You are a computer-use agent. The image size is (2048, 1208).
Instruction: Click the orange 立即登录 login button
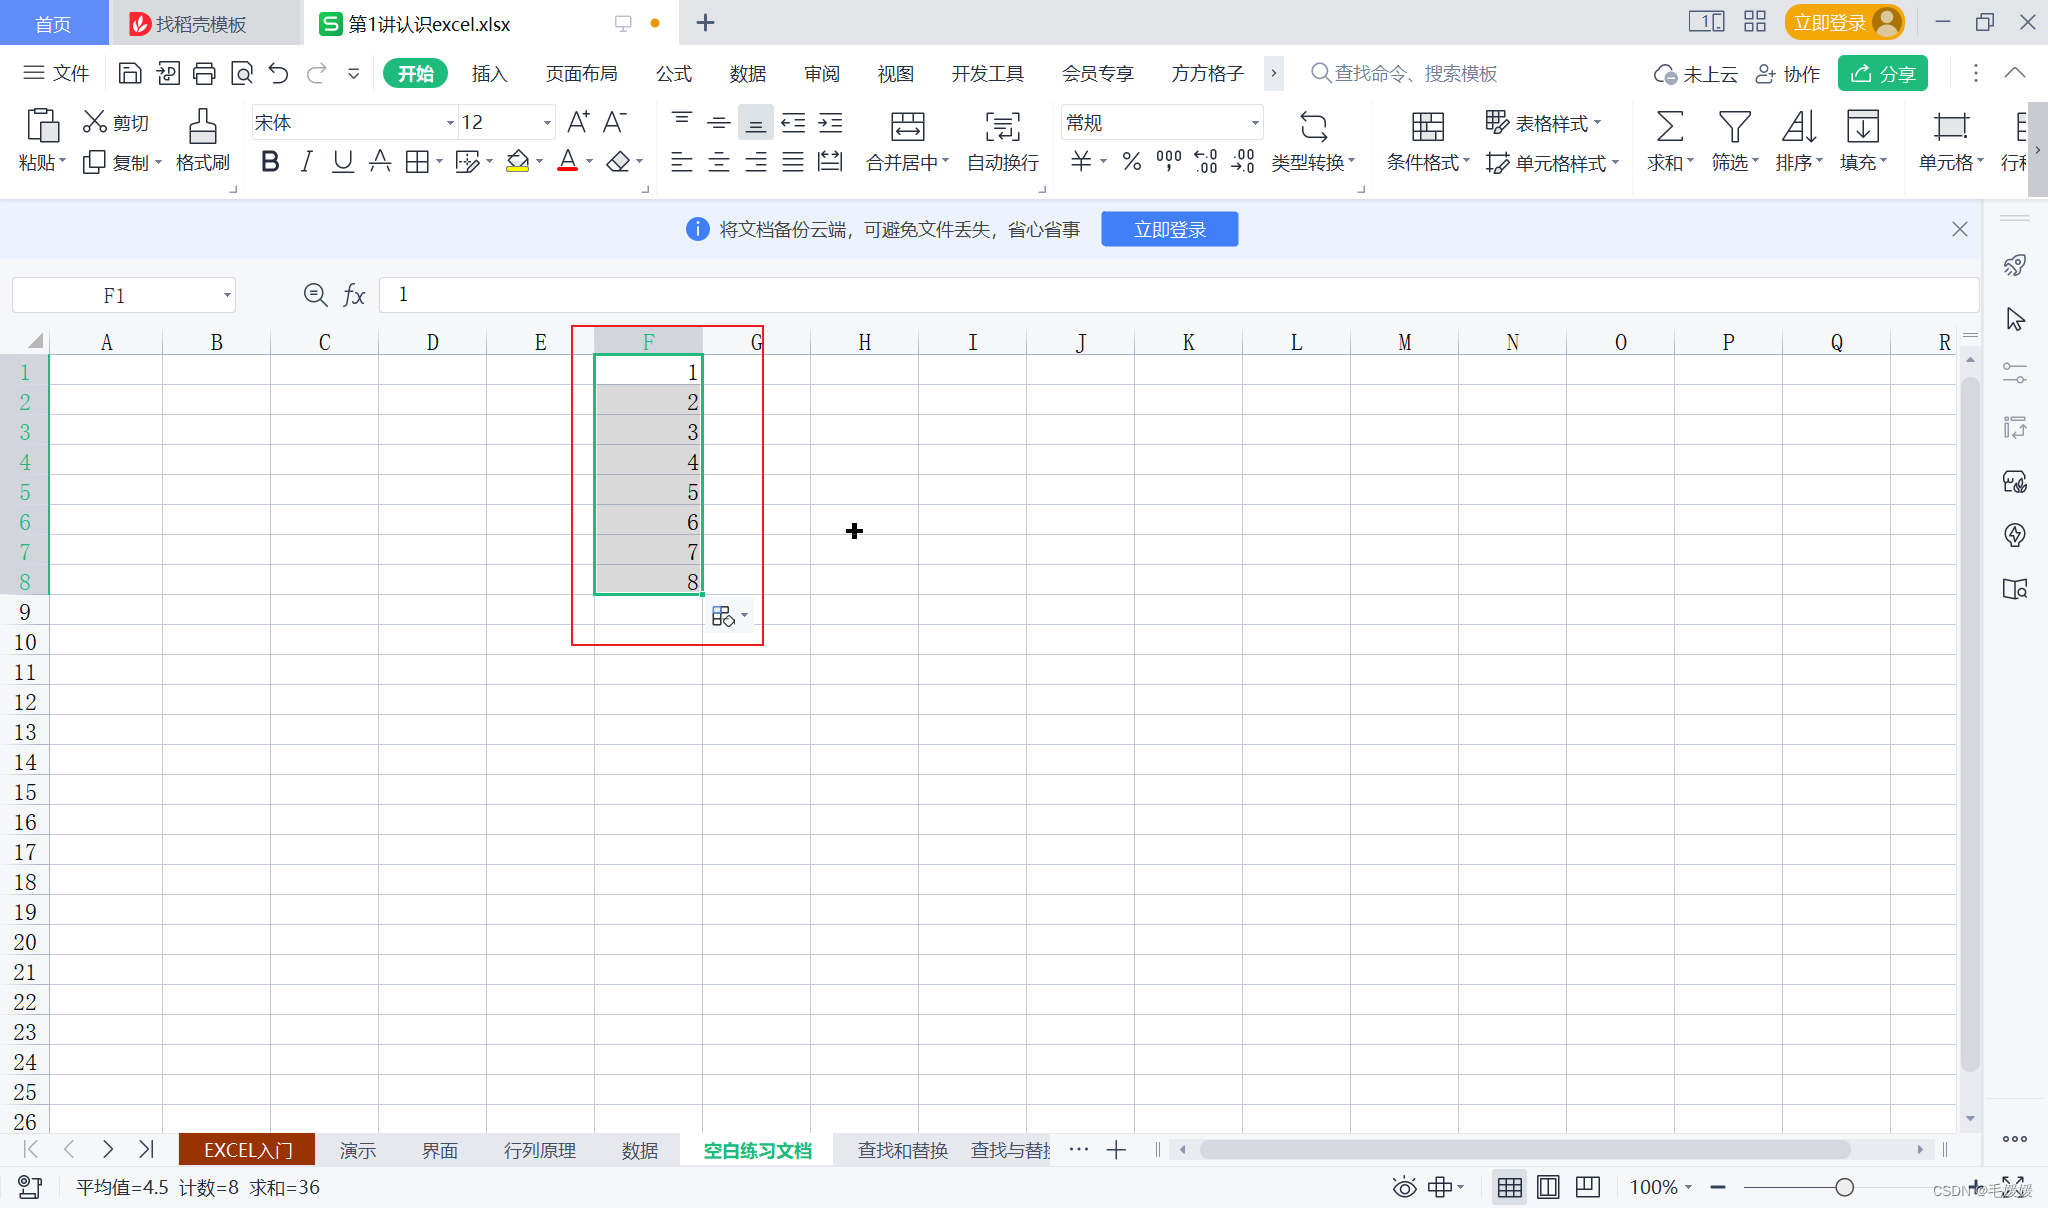(1843, 22)
